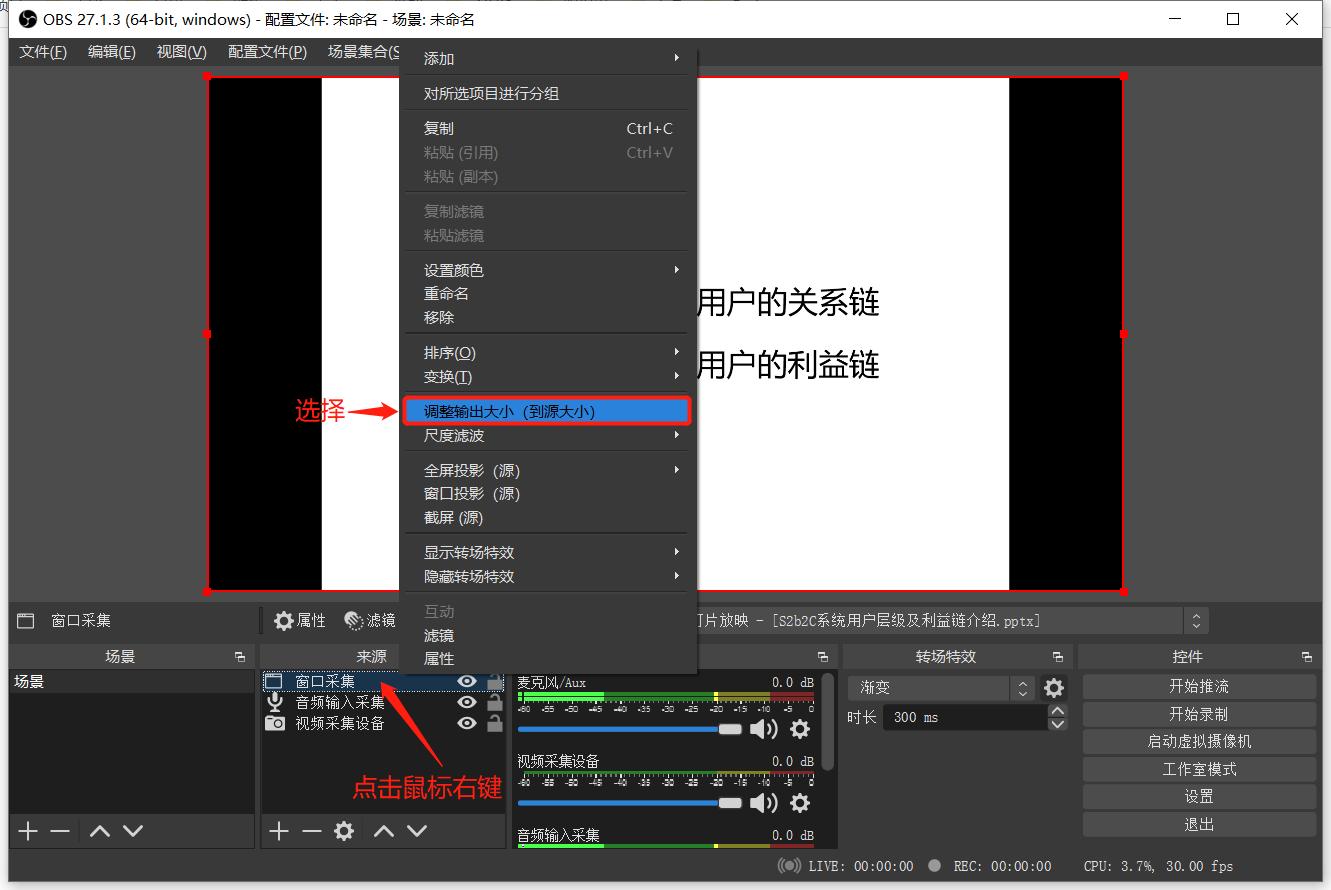Click the 时长 300 ms input field

tap(965, 717)
